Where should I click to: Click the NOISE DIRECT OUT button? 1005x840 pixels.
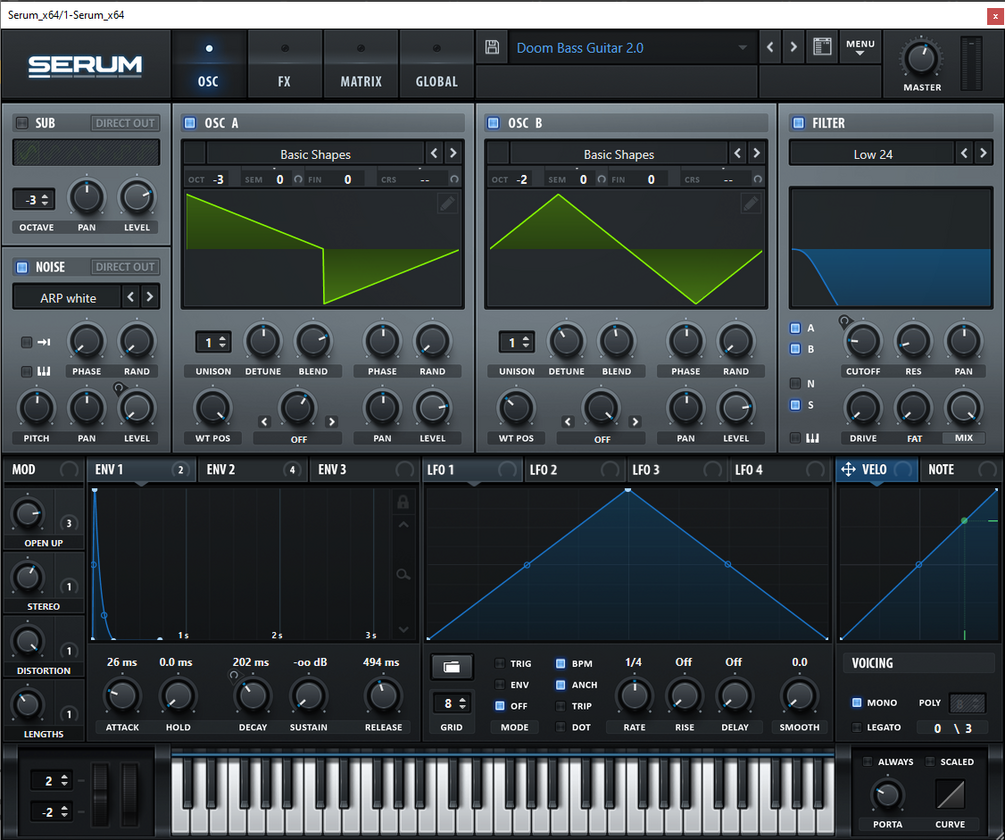(x=125, y=267)
